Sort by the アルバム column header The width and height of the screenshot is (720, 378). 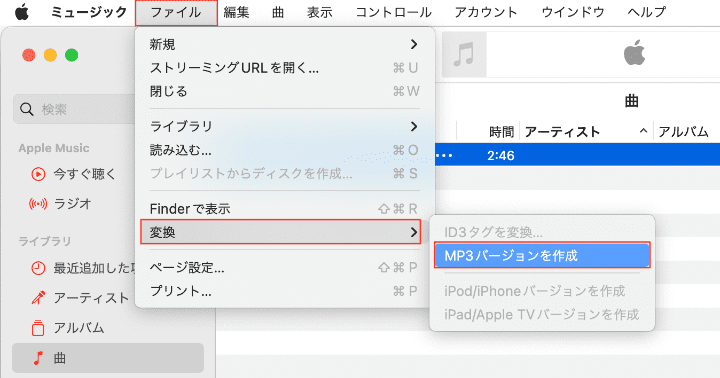(x=683, y=132)
